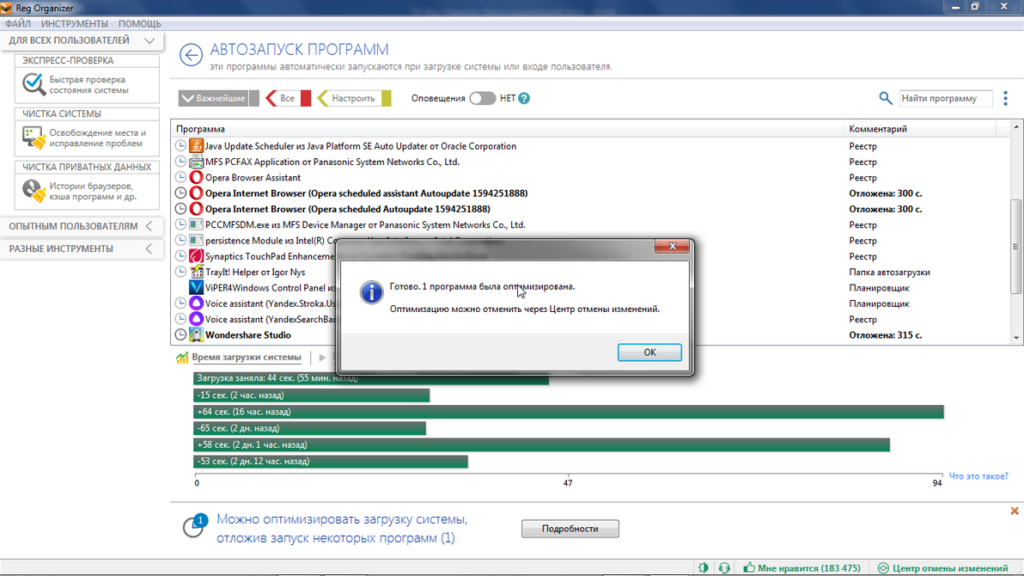Image resolution: width=1024 pixels, height=576 pixels.
Task: Click the info icon in the dialog
Action: (371, 292)
